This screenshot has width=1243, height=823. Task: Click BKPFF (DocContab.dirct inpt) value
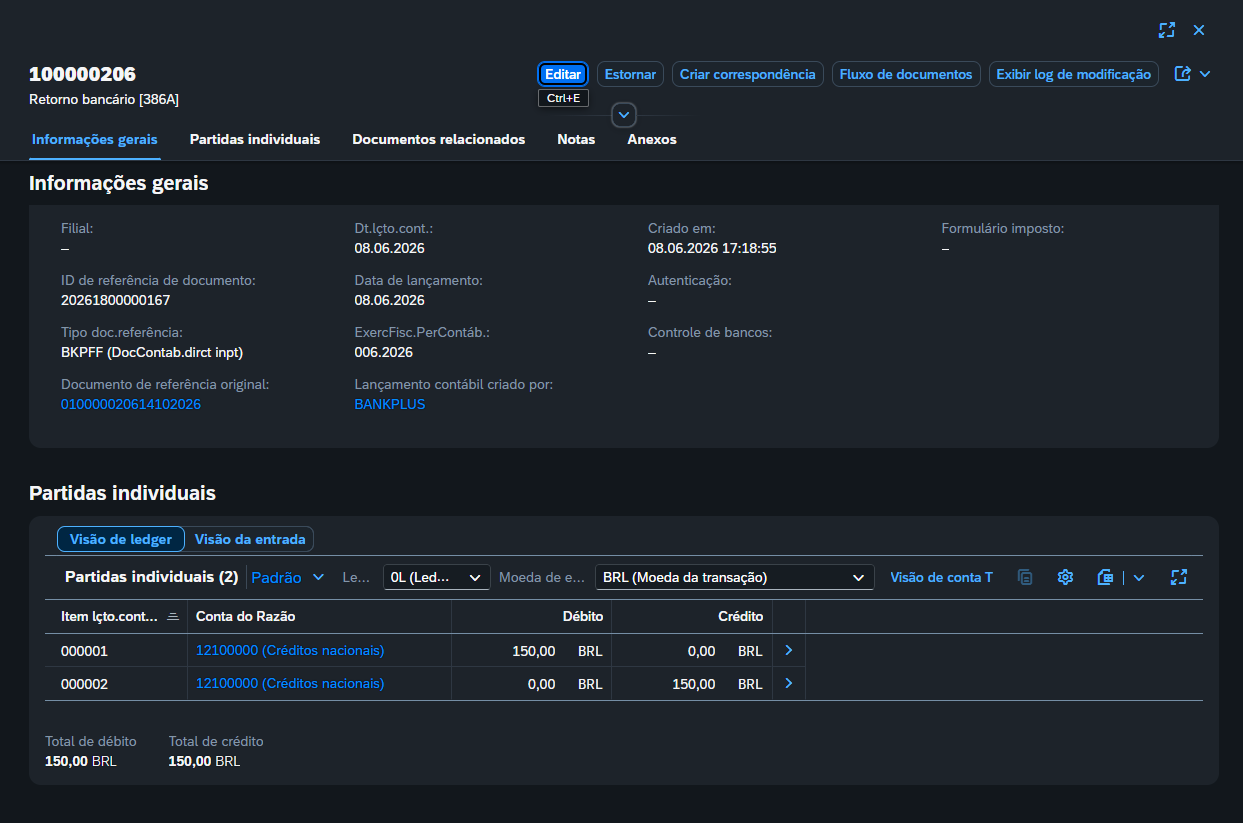click(x=152, y=352)
